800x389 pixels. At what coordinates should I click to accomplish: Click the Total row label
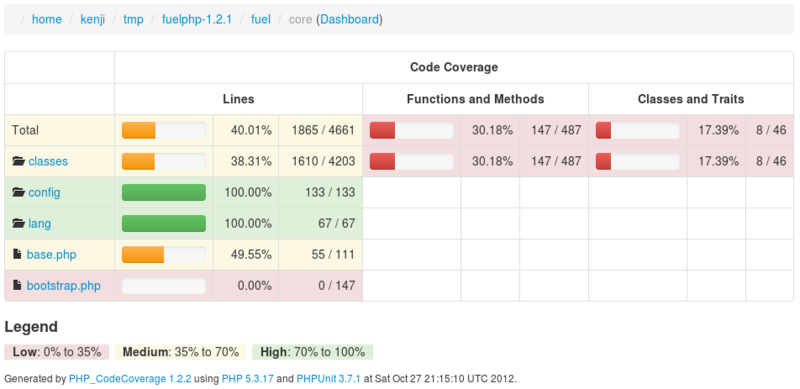pyautogui.click(x=26, y=130)
